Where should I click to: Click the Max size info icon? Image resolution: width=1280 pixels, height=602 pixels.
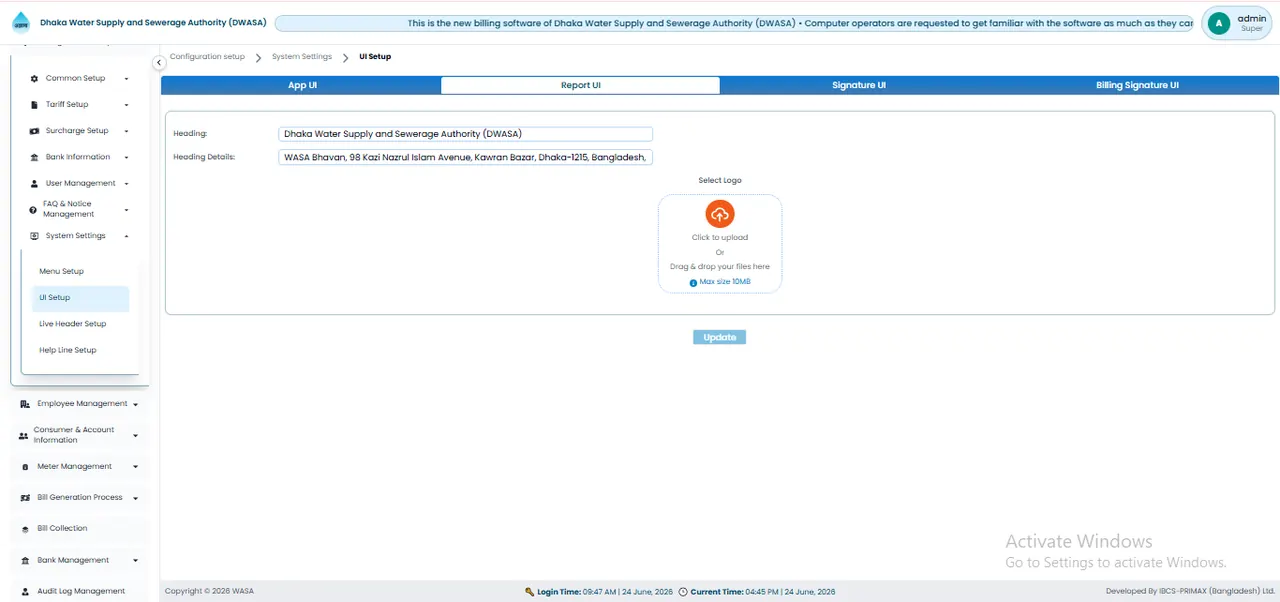click(693, 283)
